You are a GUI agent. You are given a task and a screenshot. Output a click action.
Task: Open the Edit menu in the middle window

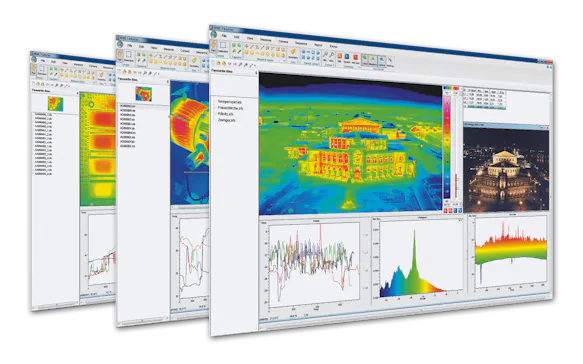141,46
